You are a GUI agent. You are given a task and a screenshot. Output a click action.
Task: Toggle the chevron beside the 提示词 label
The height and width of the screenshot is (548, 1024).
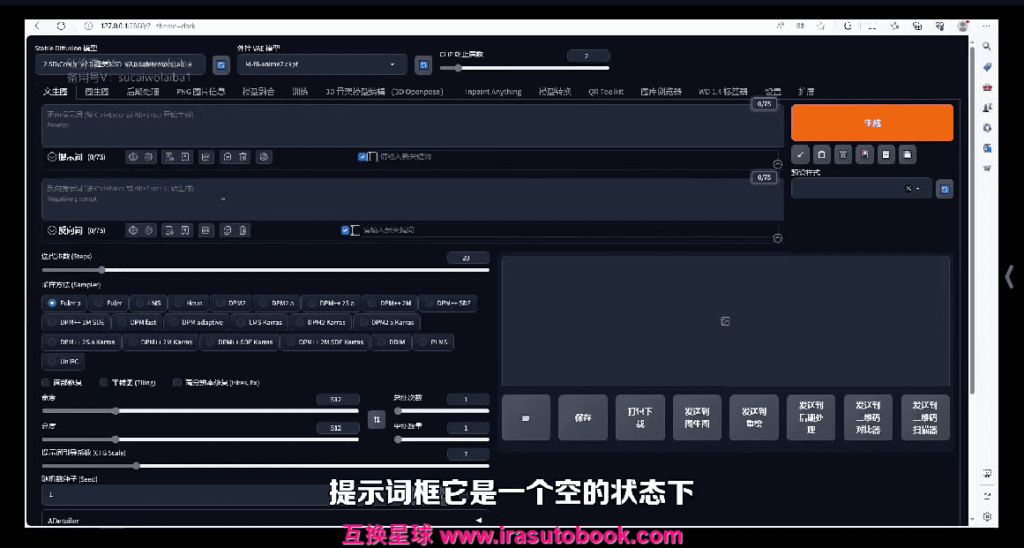tap(52, 157)
